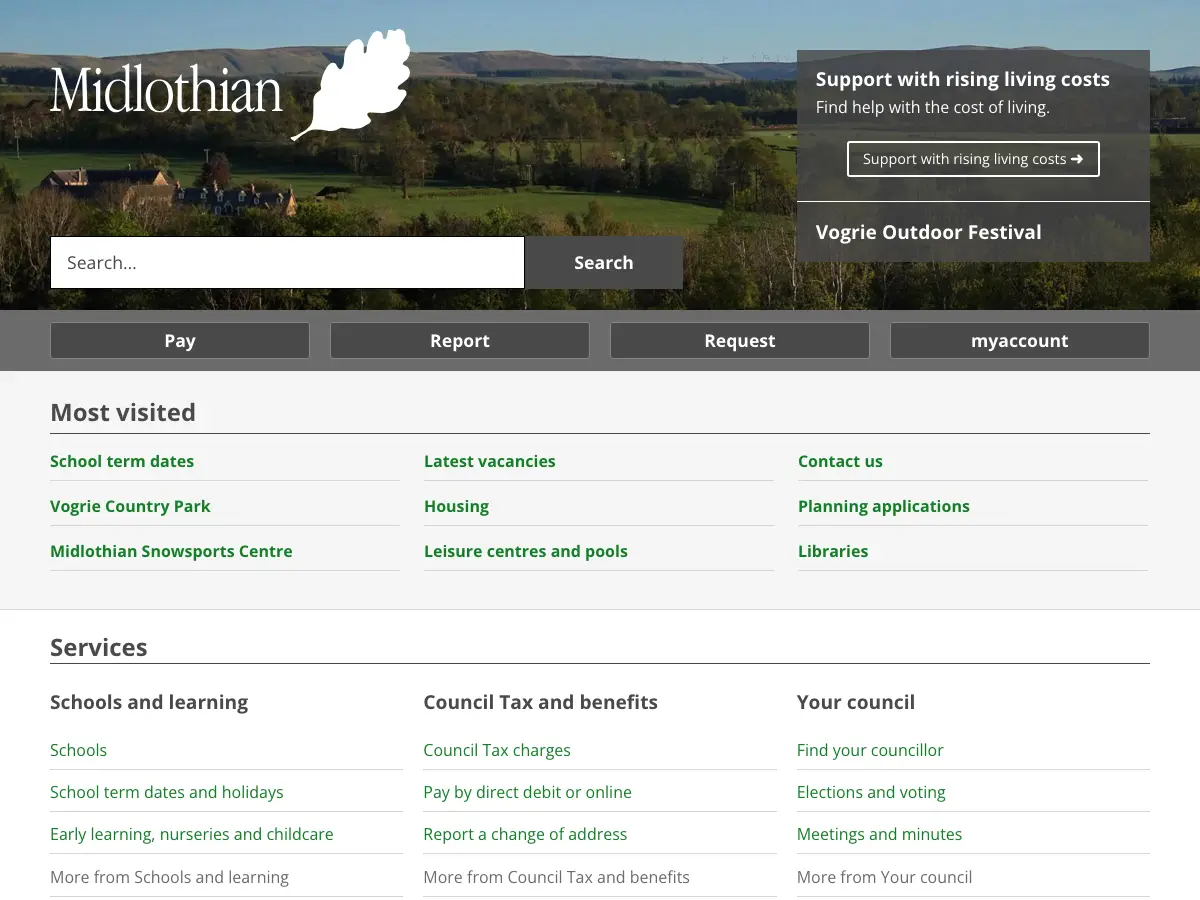
Task: Open the myaccount menu button
Action: [1020, 340]
